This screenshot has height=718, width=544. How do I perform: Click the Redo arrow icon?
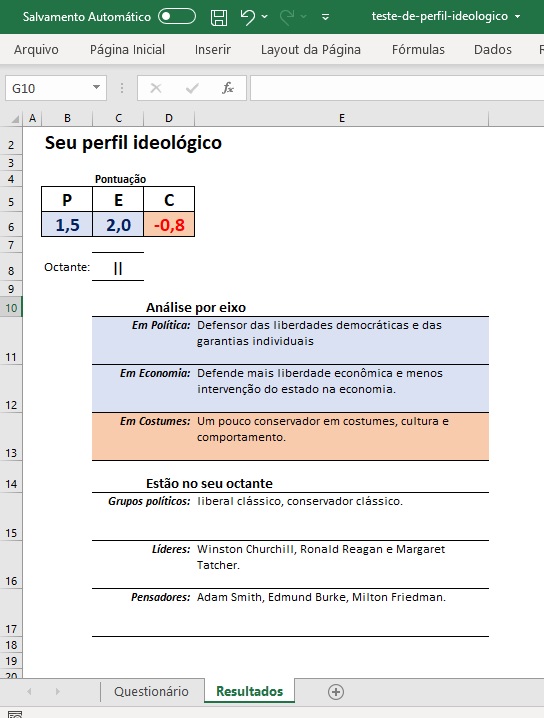(x=287, y=17)
